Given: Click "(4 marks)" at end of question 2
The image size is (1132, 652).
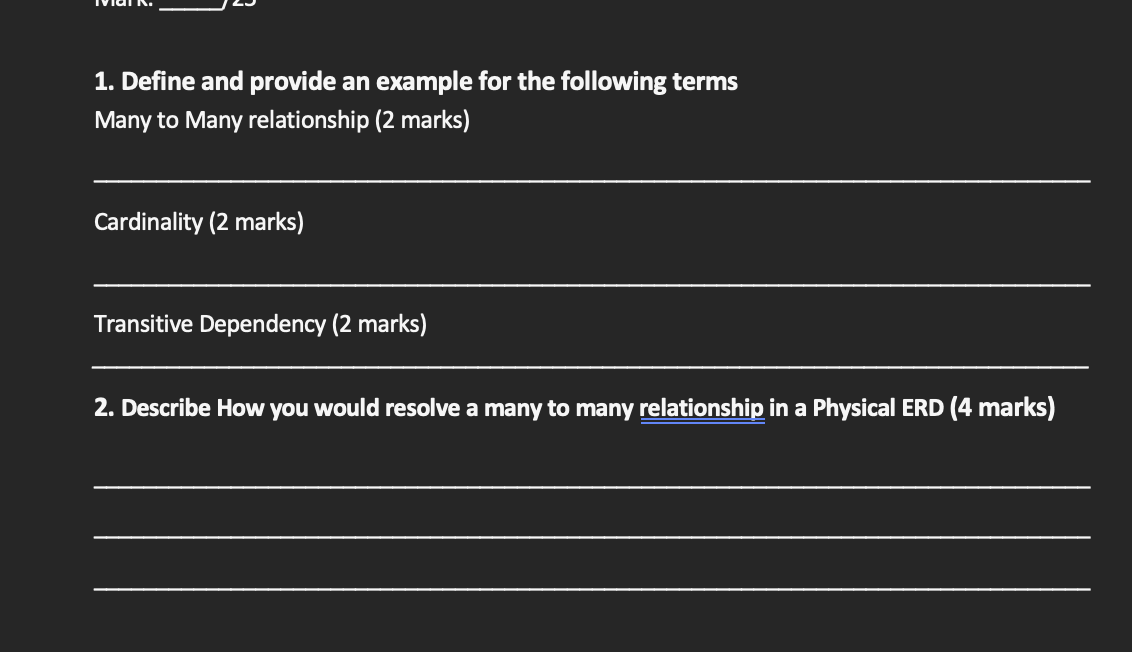Looking at the screenshot, I should (x=1002, y=408).
